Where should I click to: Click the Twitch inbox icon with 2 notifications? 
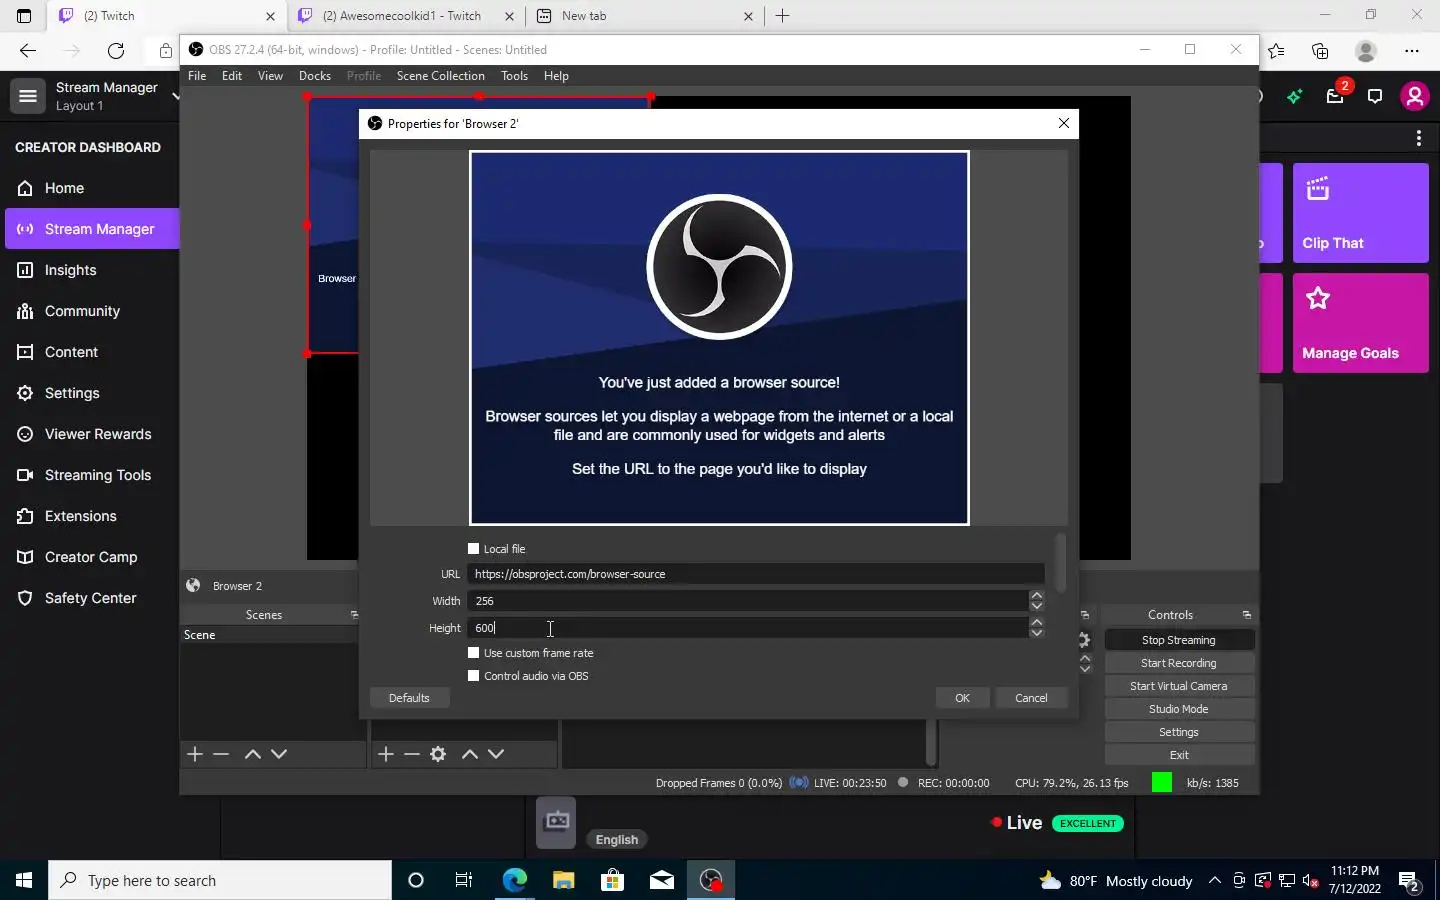tap(1336, 95)
